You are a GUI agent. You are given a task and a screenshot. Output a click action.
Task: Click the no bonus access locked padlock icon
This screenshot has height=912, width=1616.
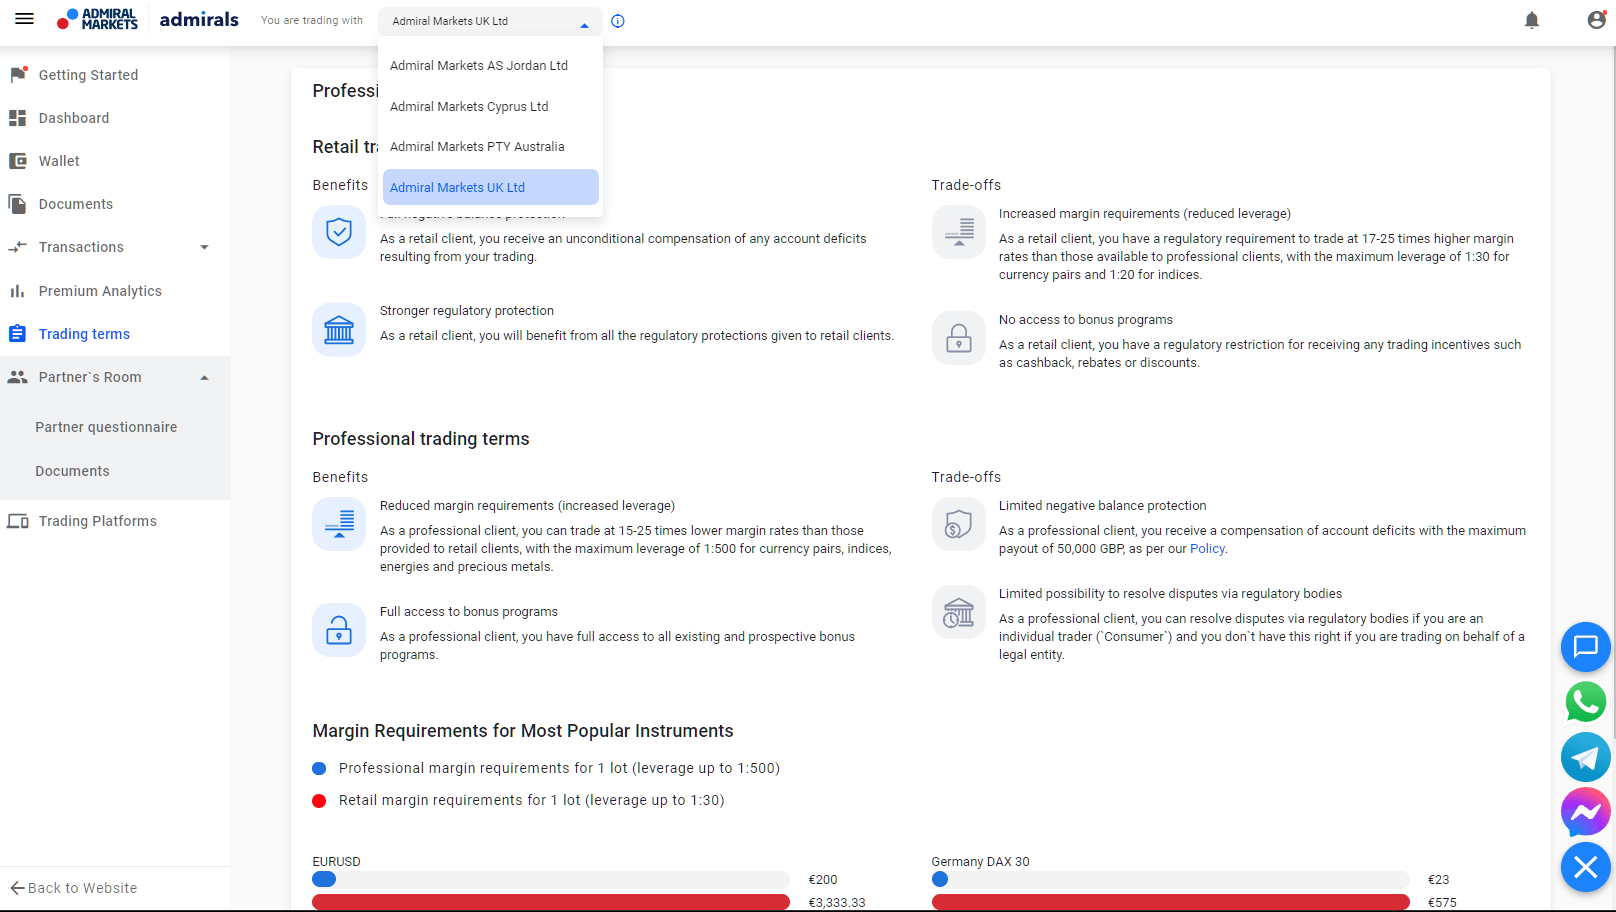pos(959,338)
